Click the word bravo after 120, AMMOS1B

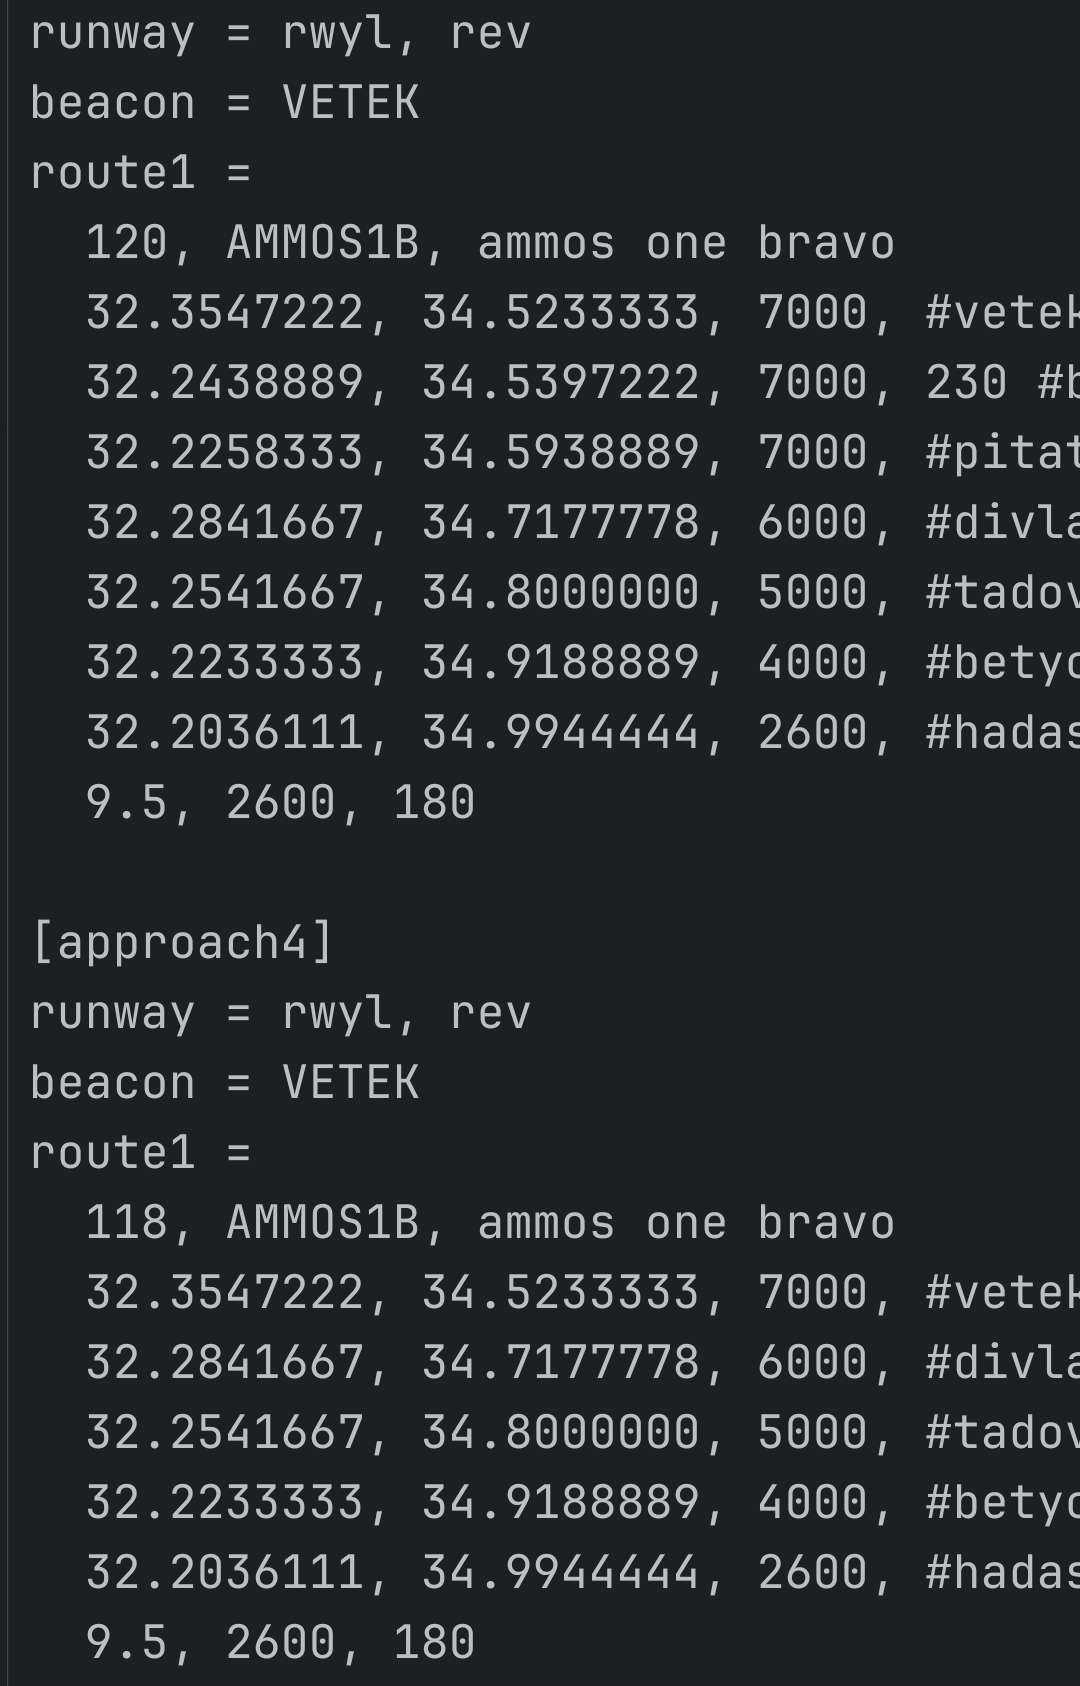coord(826,243)
